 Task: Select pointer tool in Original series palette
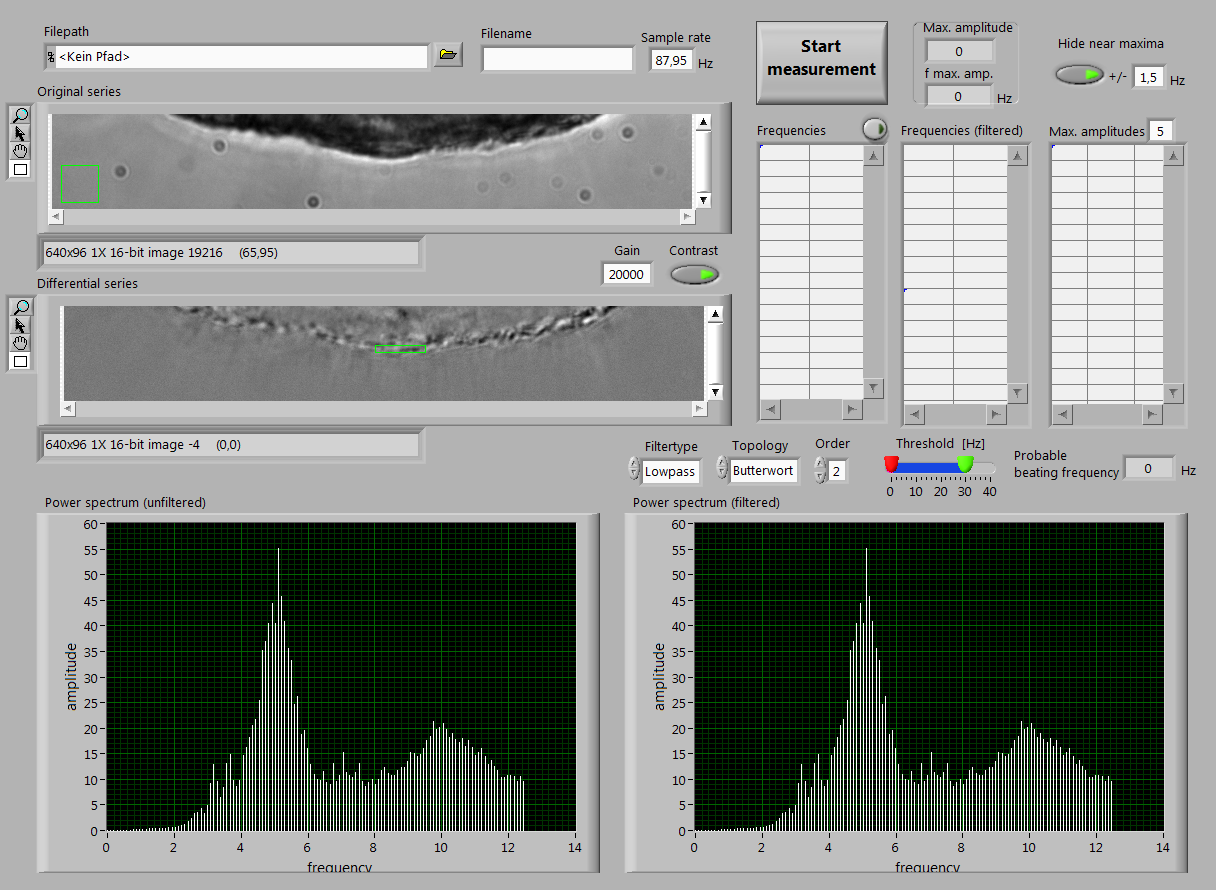20,133
